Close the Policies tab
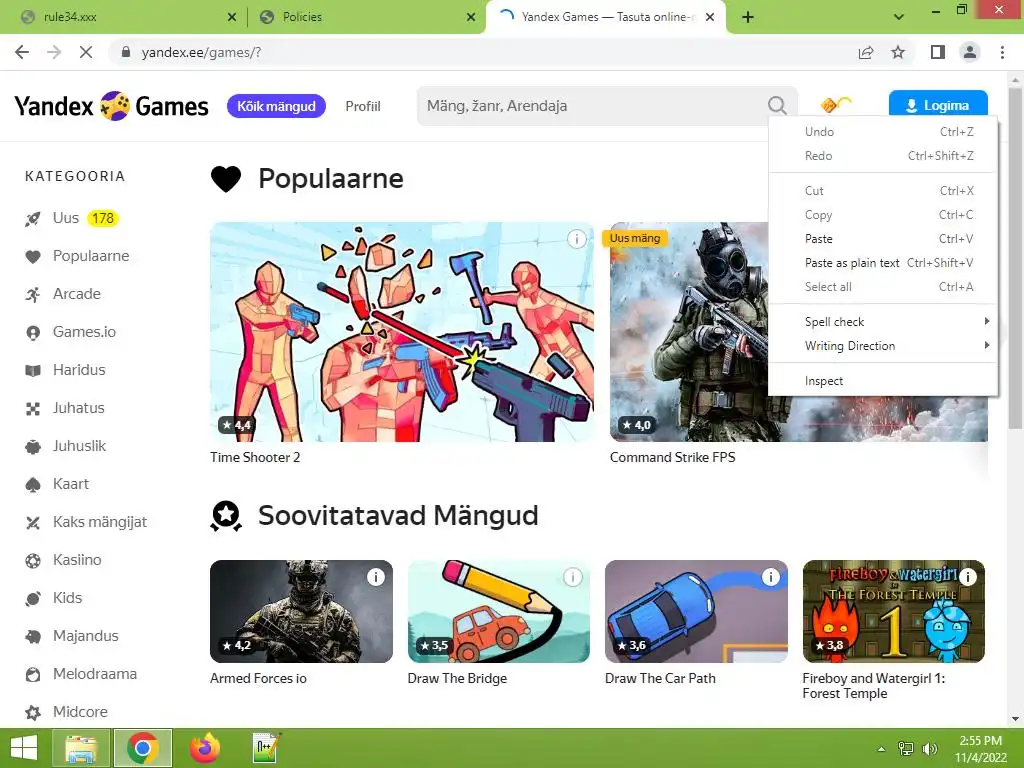 (471, 17)
